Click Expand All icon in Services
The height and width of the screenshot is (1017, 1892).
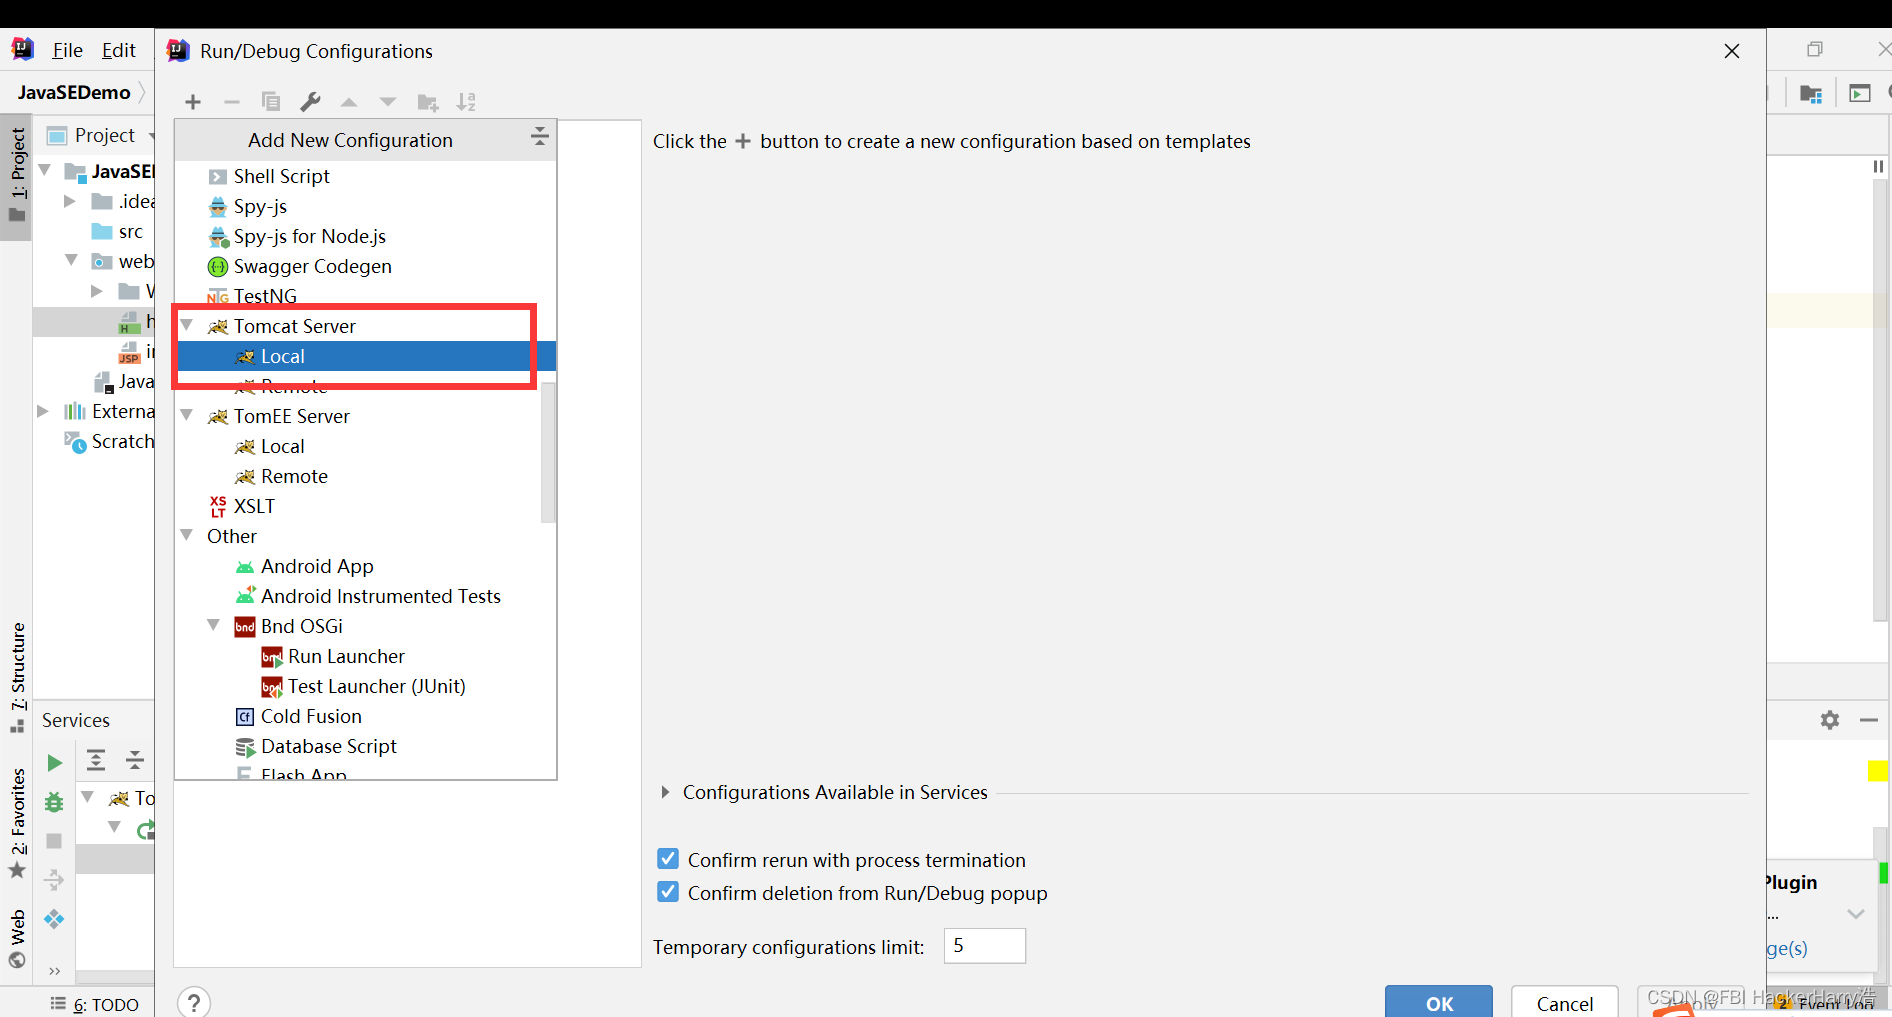click(x=96, y=761)
